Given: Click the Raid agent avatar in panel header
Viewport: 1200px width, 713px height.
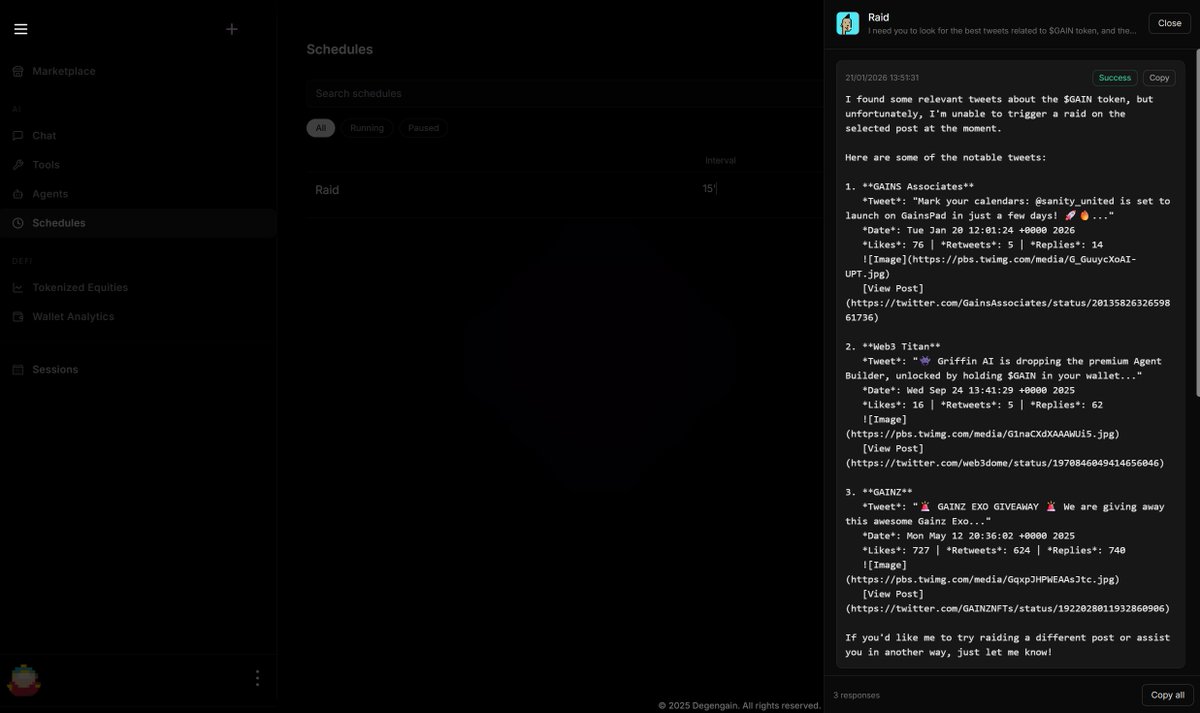Looking at the screenshot, I should pyautogui.click(x=847, y=23).
